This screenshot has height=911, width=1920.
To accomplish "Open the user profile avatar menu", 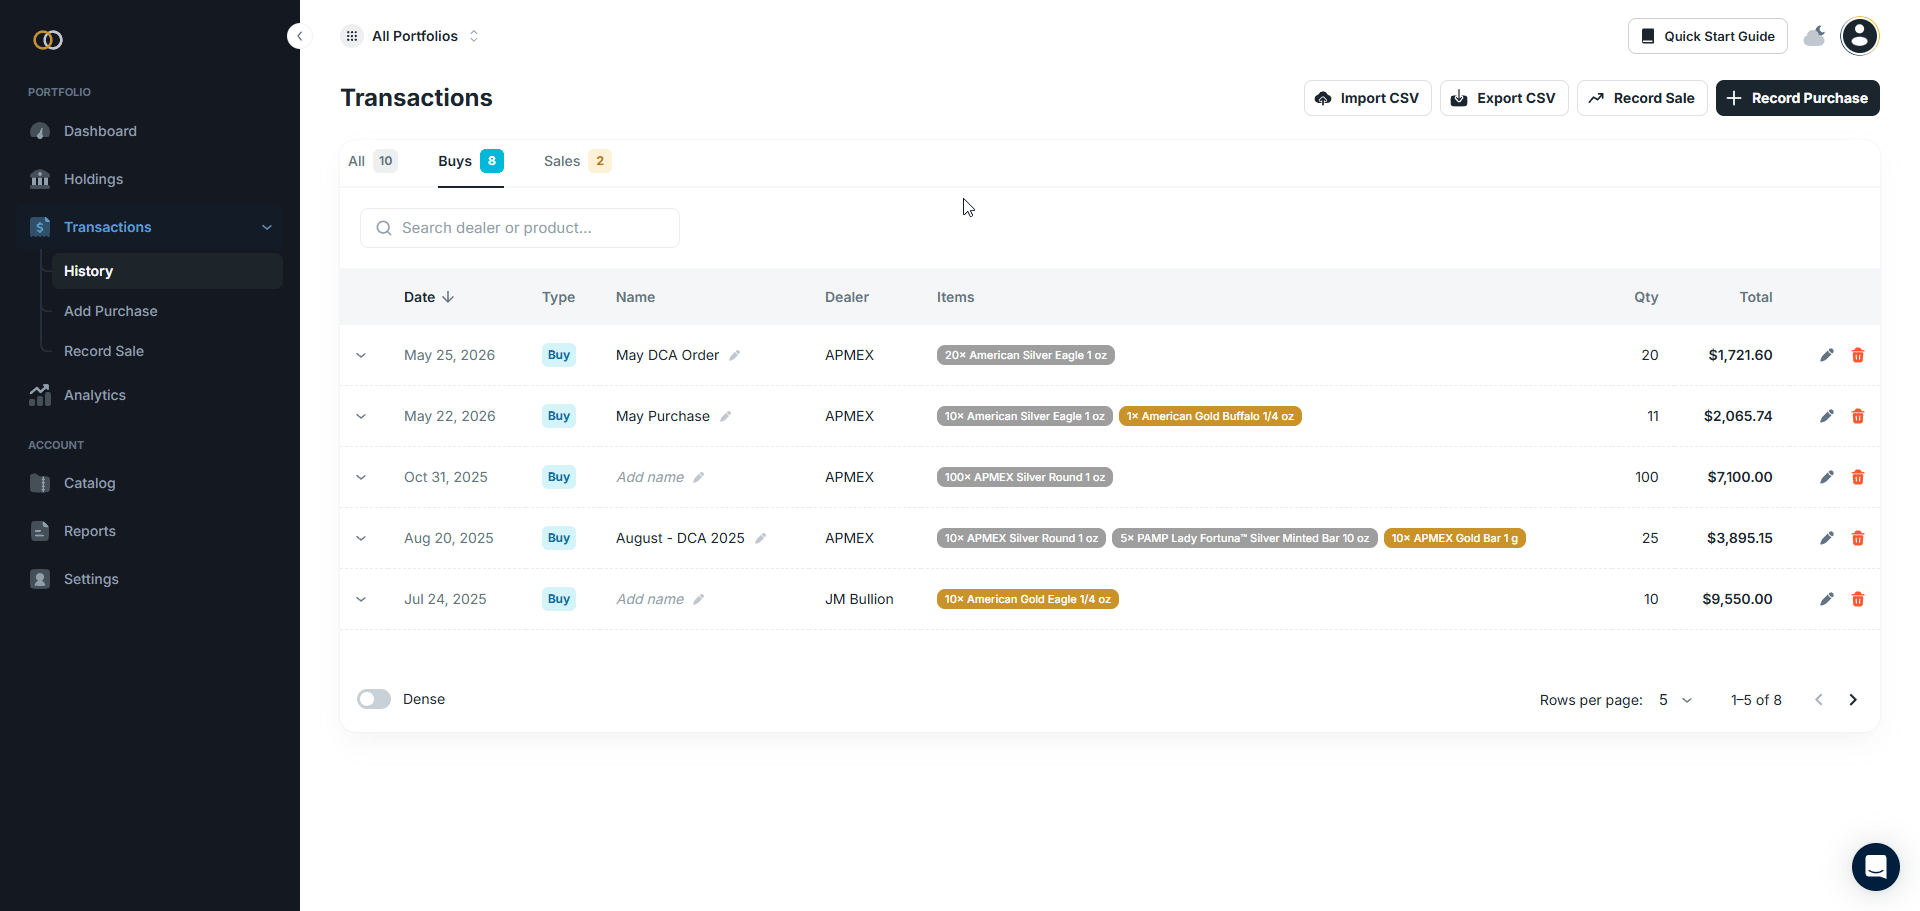I will point(1859,36).
